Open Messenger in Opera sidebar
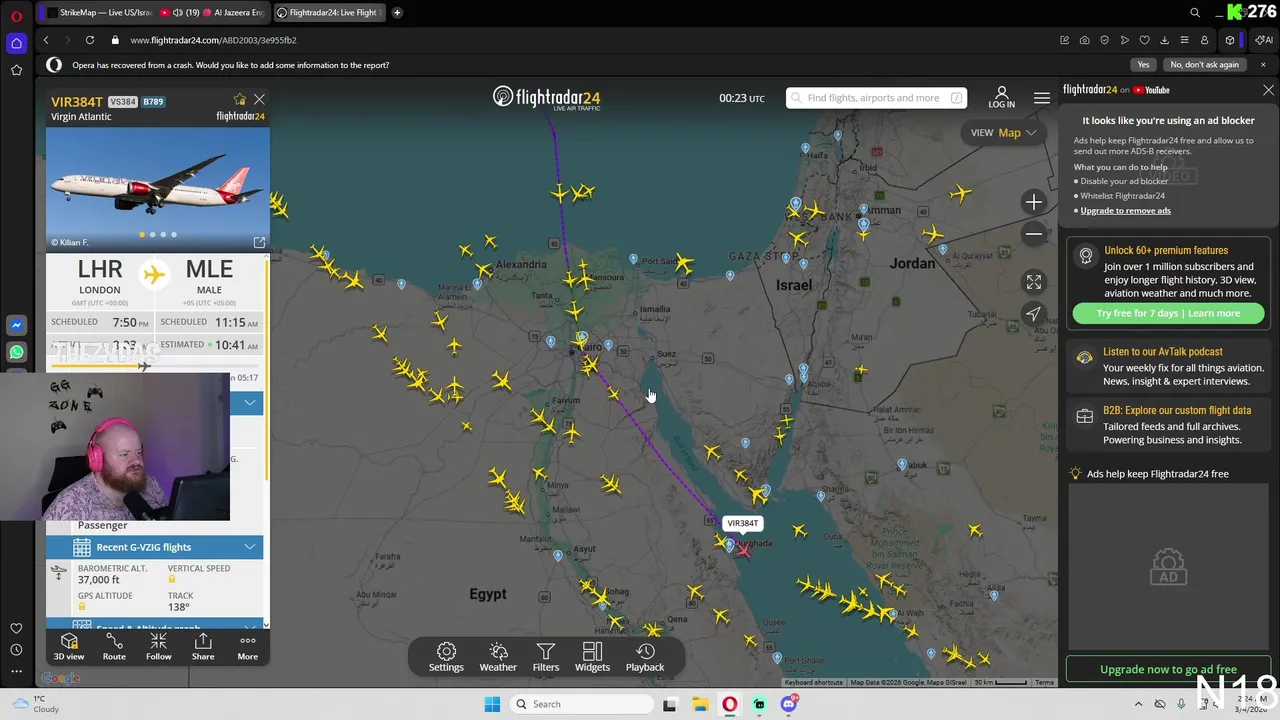1280x720 pixels. [x=16, y=326]
